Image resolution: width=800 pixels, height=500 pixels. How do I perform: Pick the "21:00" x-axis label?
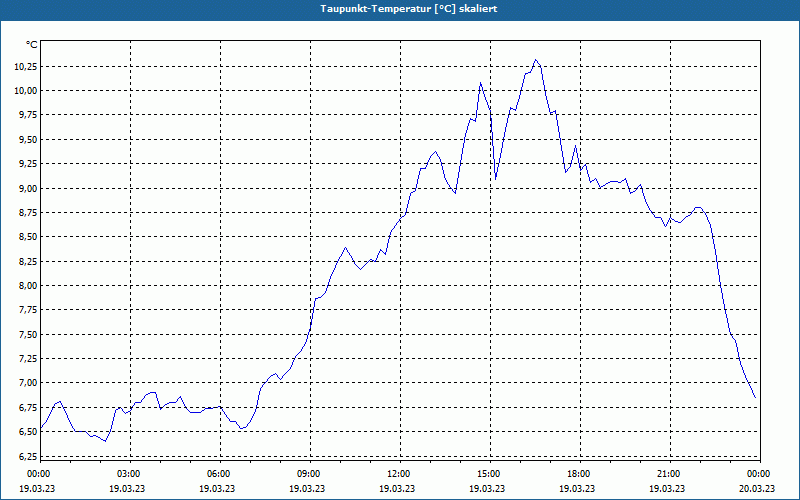(668, 474)
